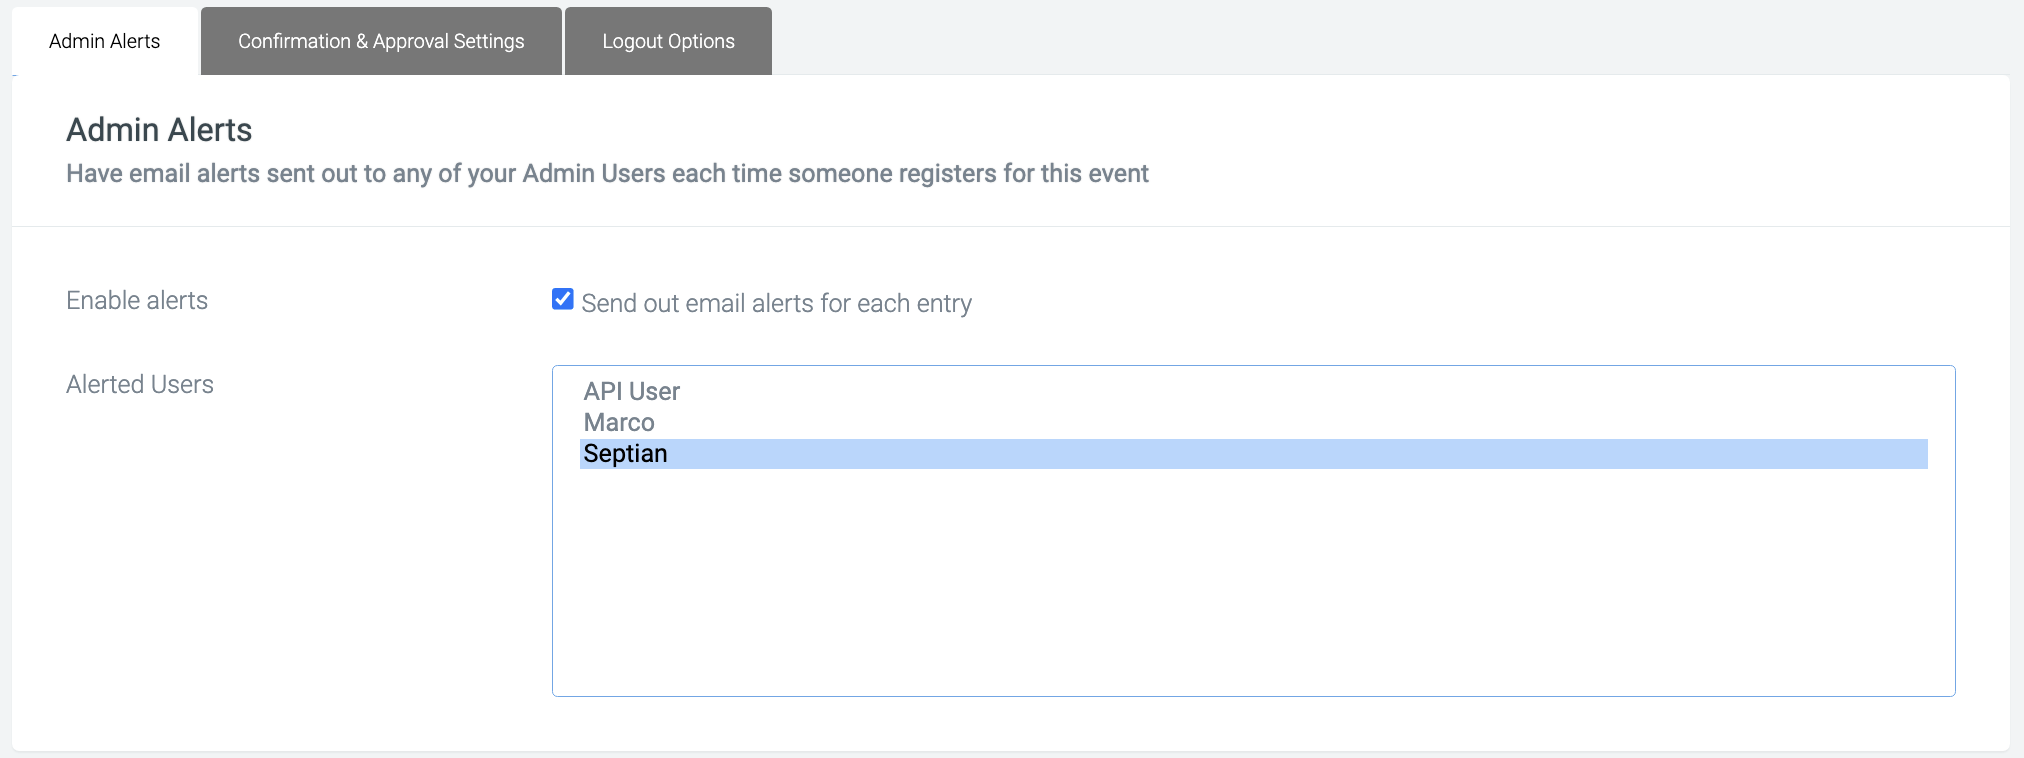
Task: Click the bottom border of the Alerted Users list box
Action: point(1254,696)
